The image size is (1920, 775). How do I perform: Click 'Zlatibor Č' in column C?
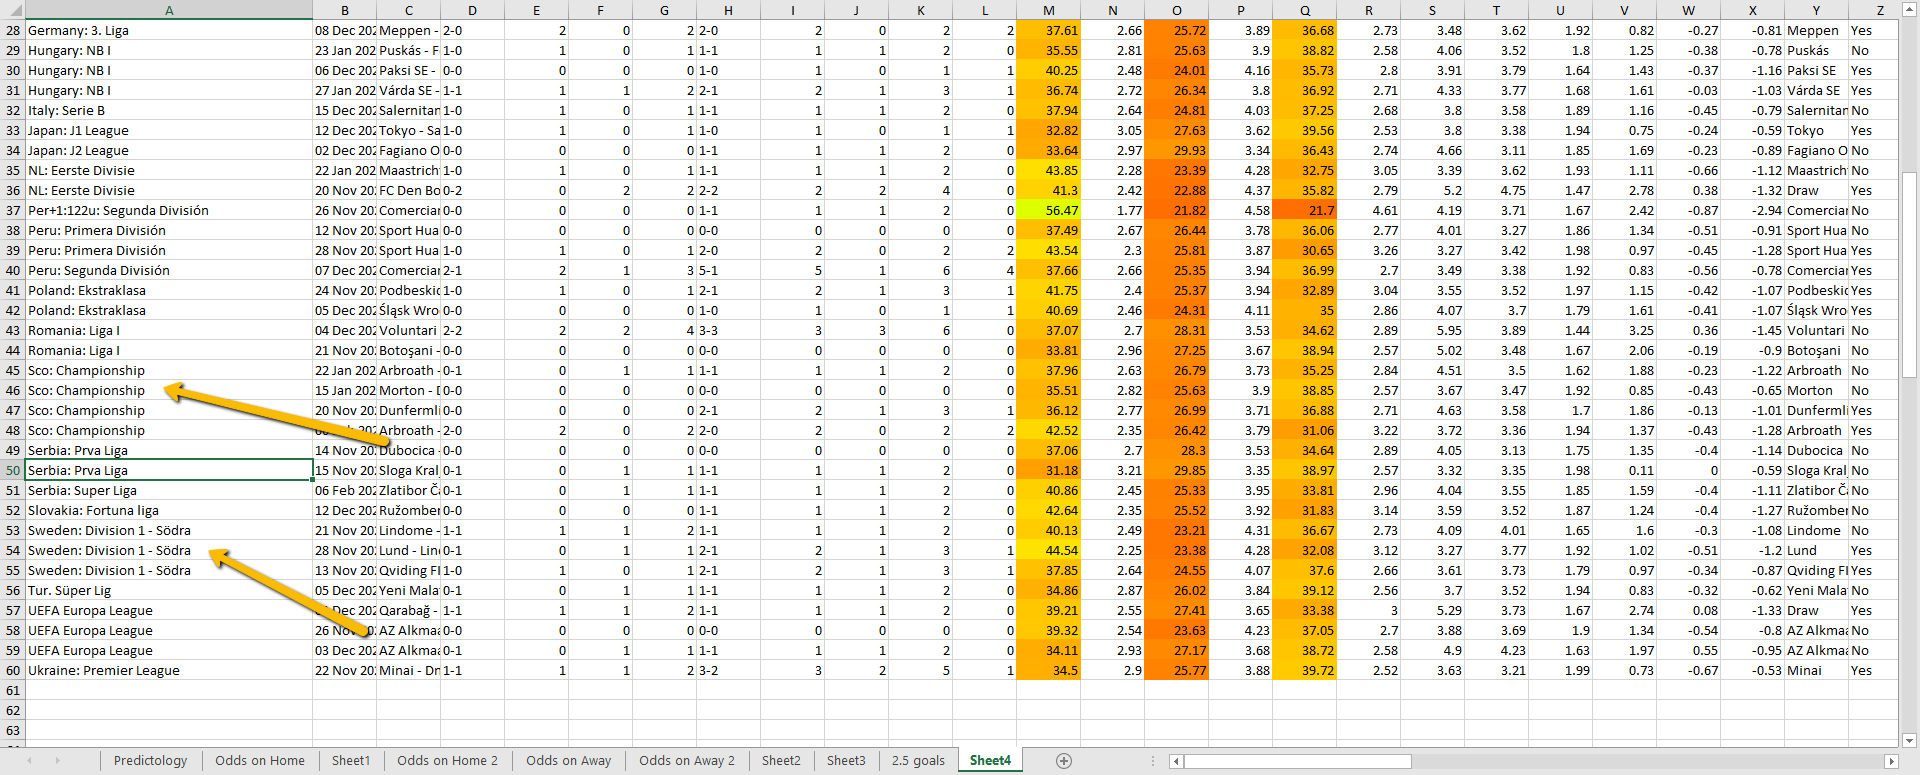tap(408, 490)
